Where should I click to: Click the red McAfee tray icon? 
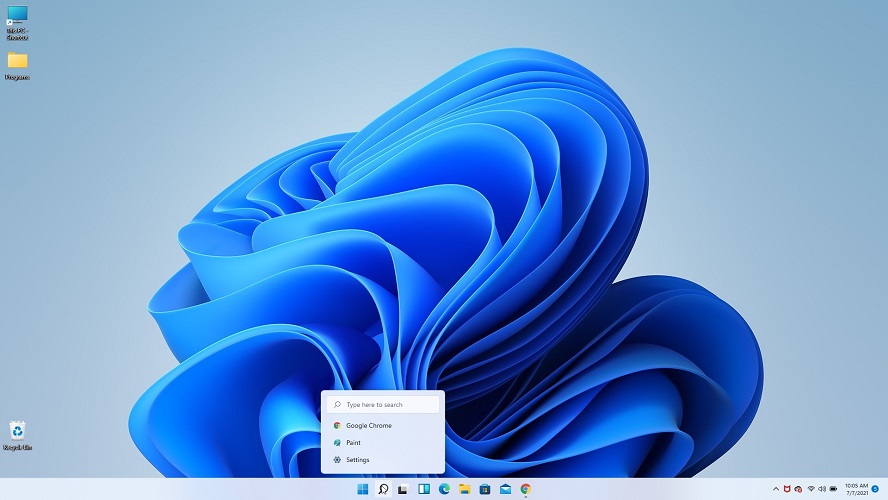[x=787, y=489]
